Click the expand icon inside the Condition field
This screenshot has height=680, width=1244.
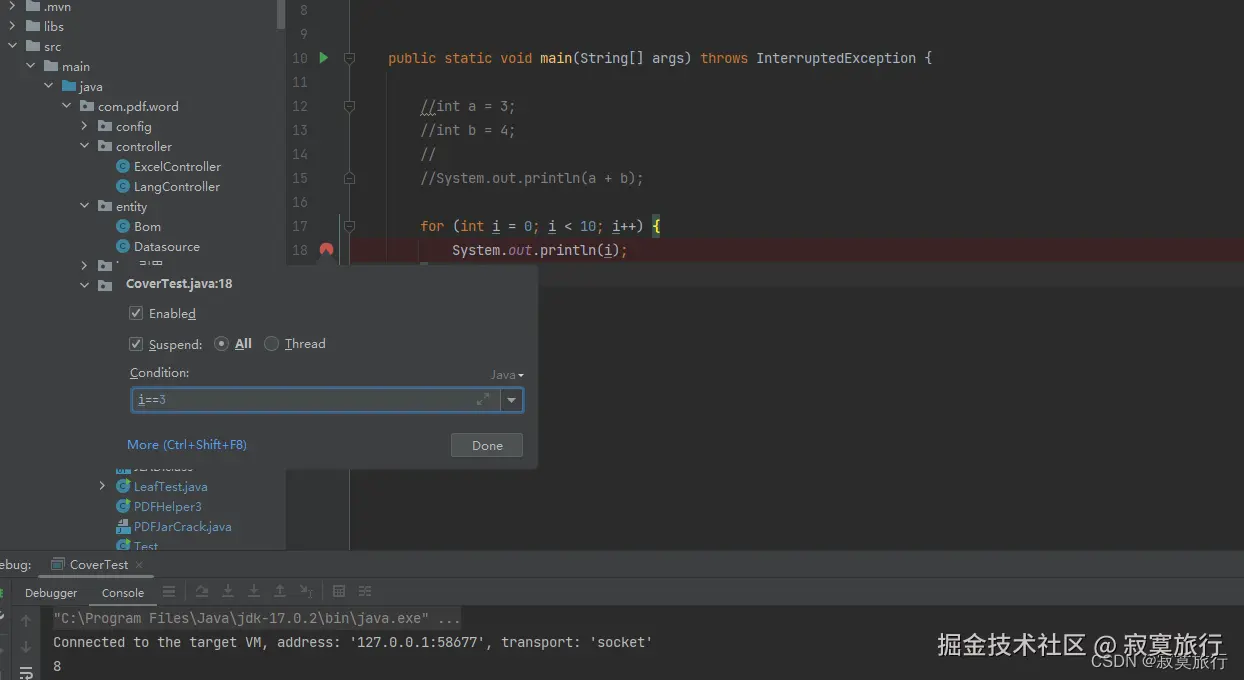point(483,399)
